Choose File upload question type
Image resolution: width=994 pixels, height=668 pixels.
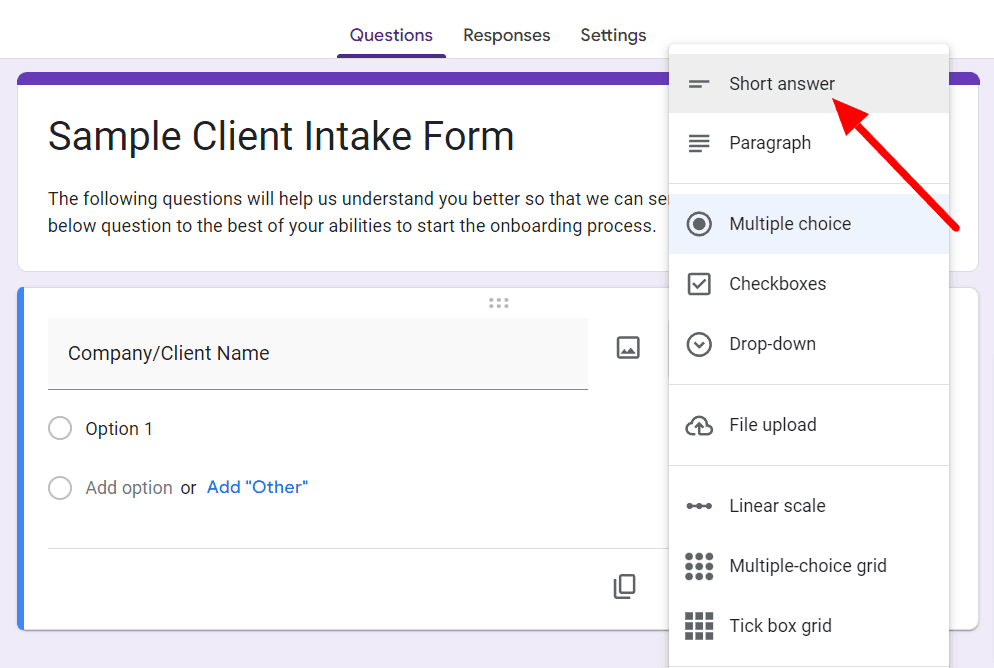point(809,425)
